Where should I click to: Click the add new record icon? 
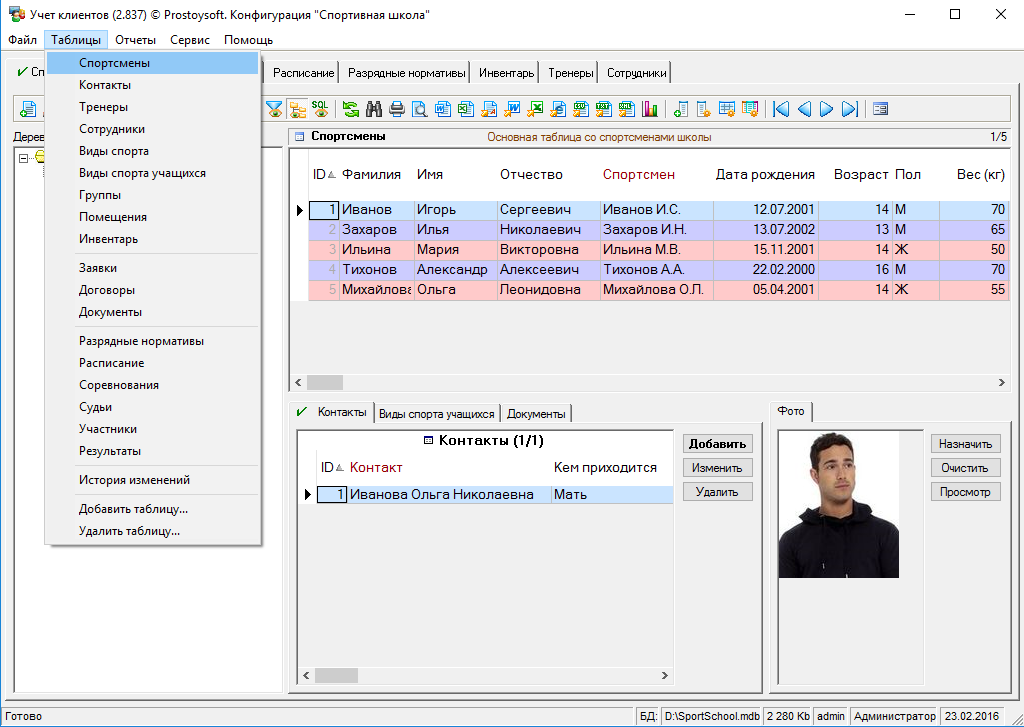tap(27, 109)
